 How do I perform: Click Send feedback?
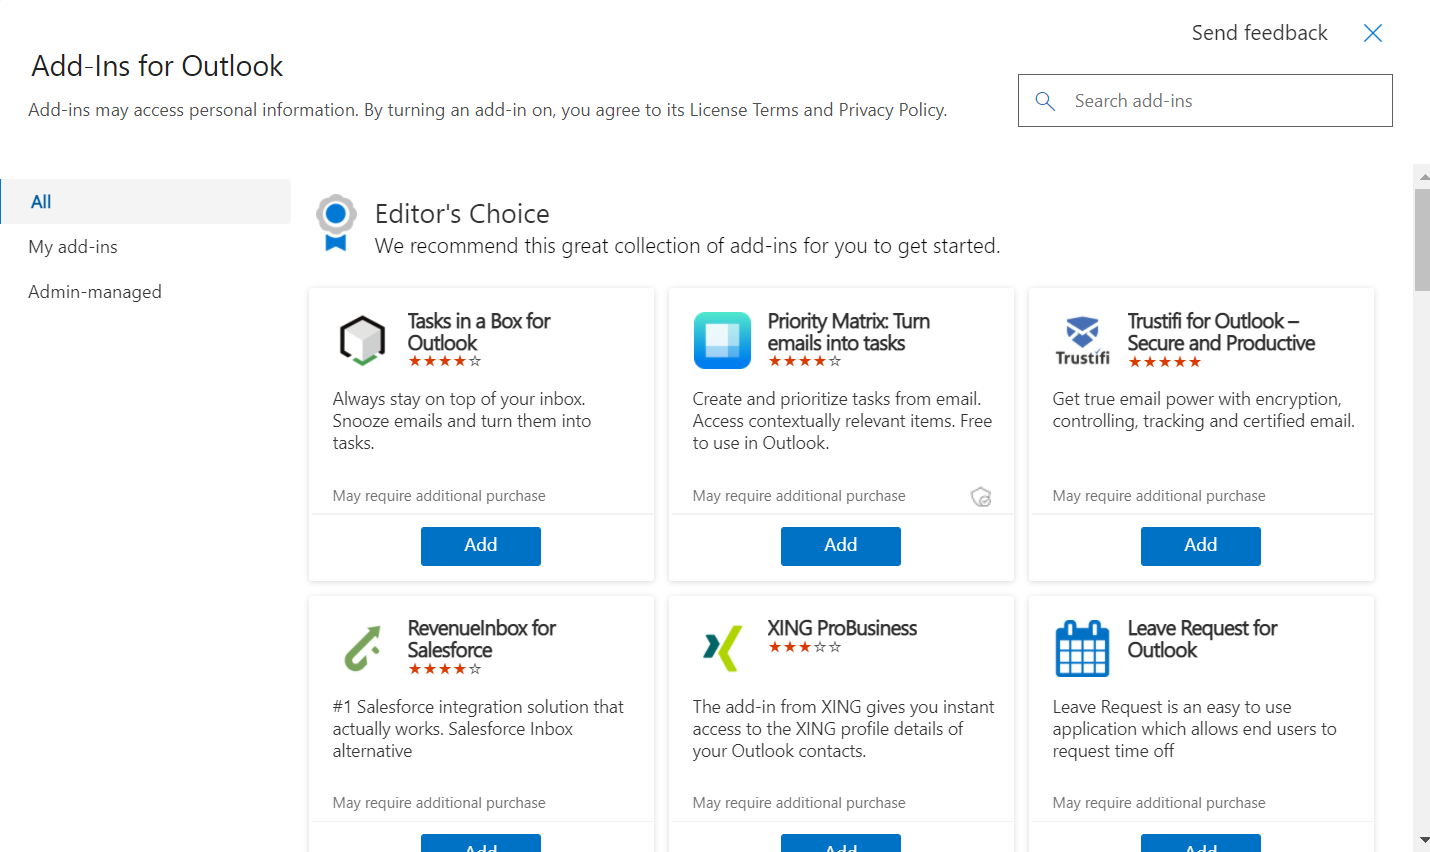click(1258, 32)
